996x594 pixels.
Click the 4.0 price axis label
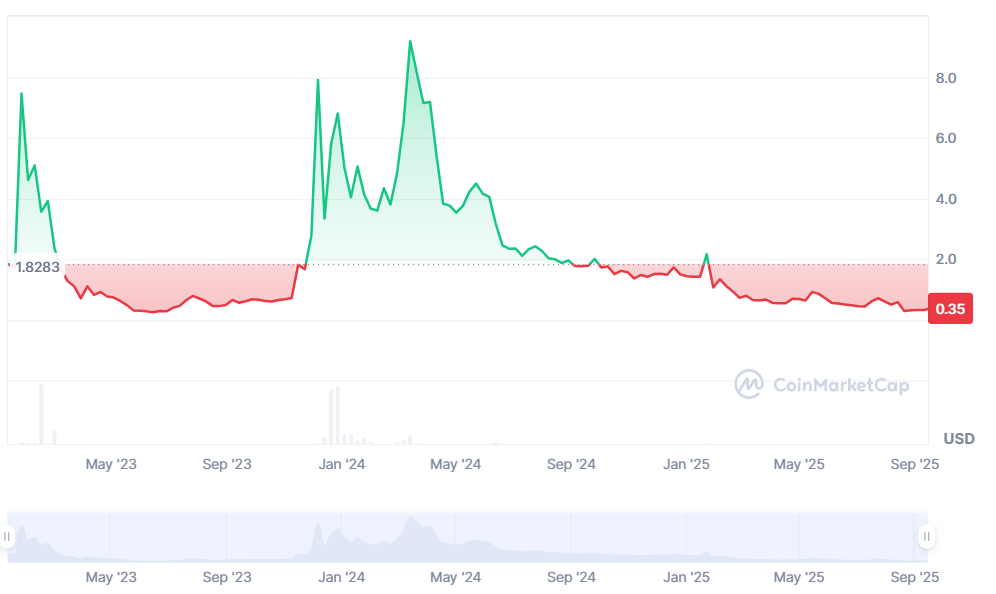pyautogui.click(x=946, y=199)
